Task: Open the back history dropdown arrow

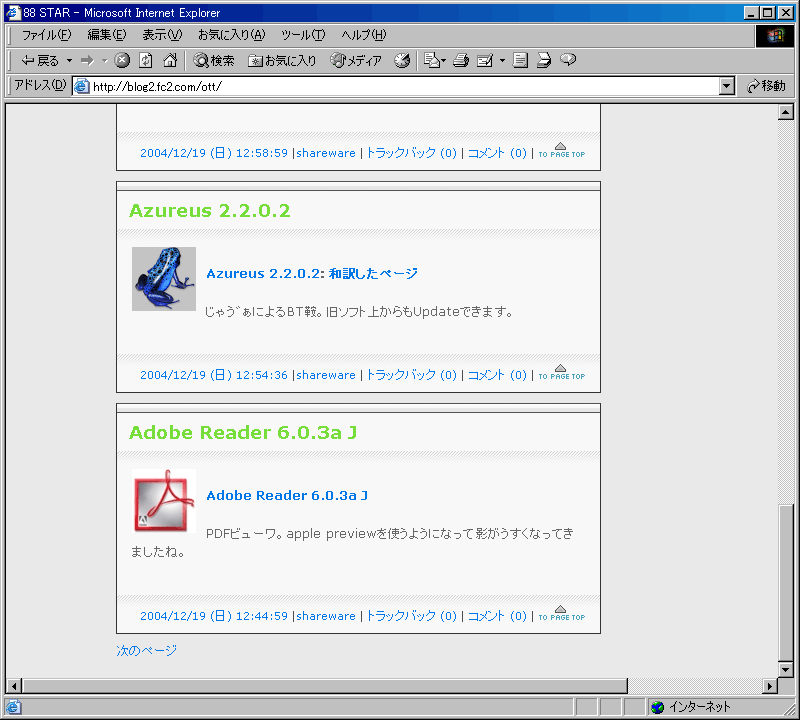Action: pos(69,61)
